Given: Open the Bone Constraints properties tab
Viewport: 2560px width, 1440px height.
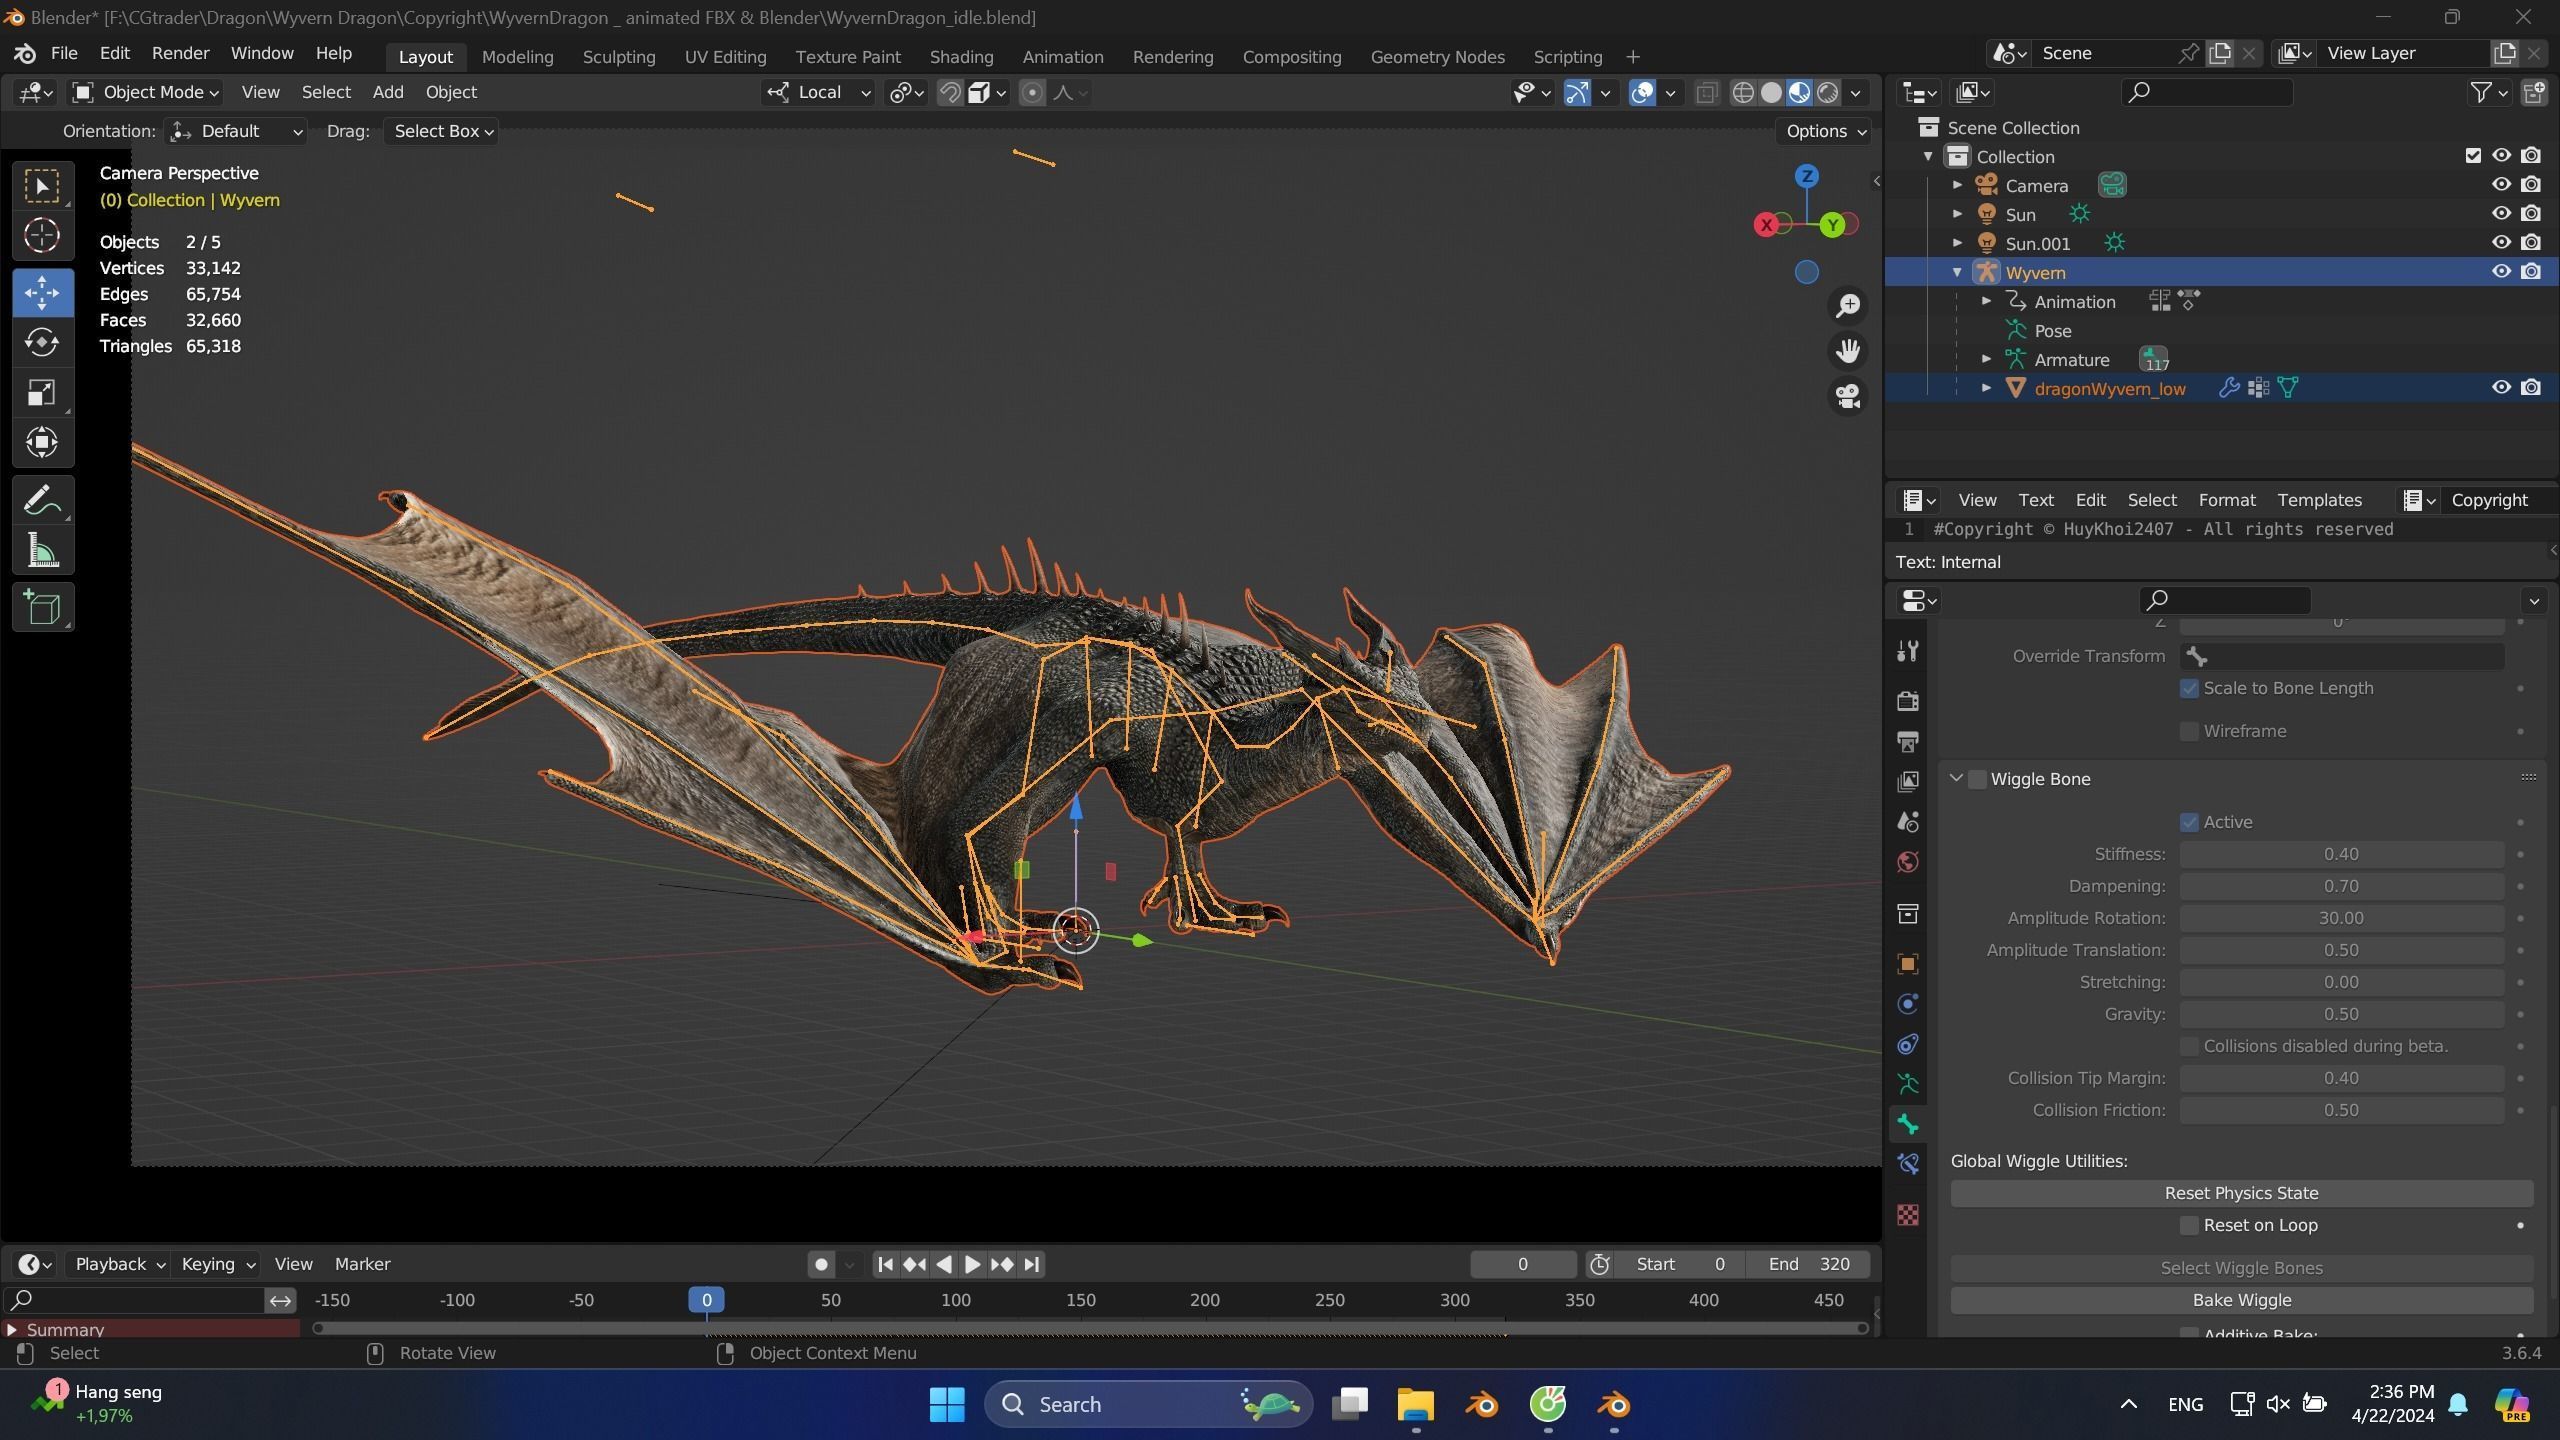Looking at the screenshot, I should [1908, 1165].
